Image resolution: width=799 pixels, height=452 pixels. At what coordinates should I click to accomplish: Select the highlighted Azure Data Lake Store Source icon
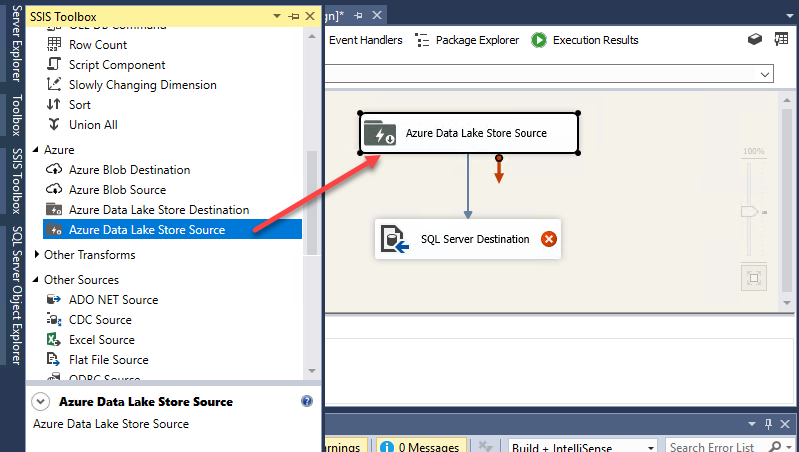(x=54, y=229)
